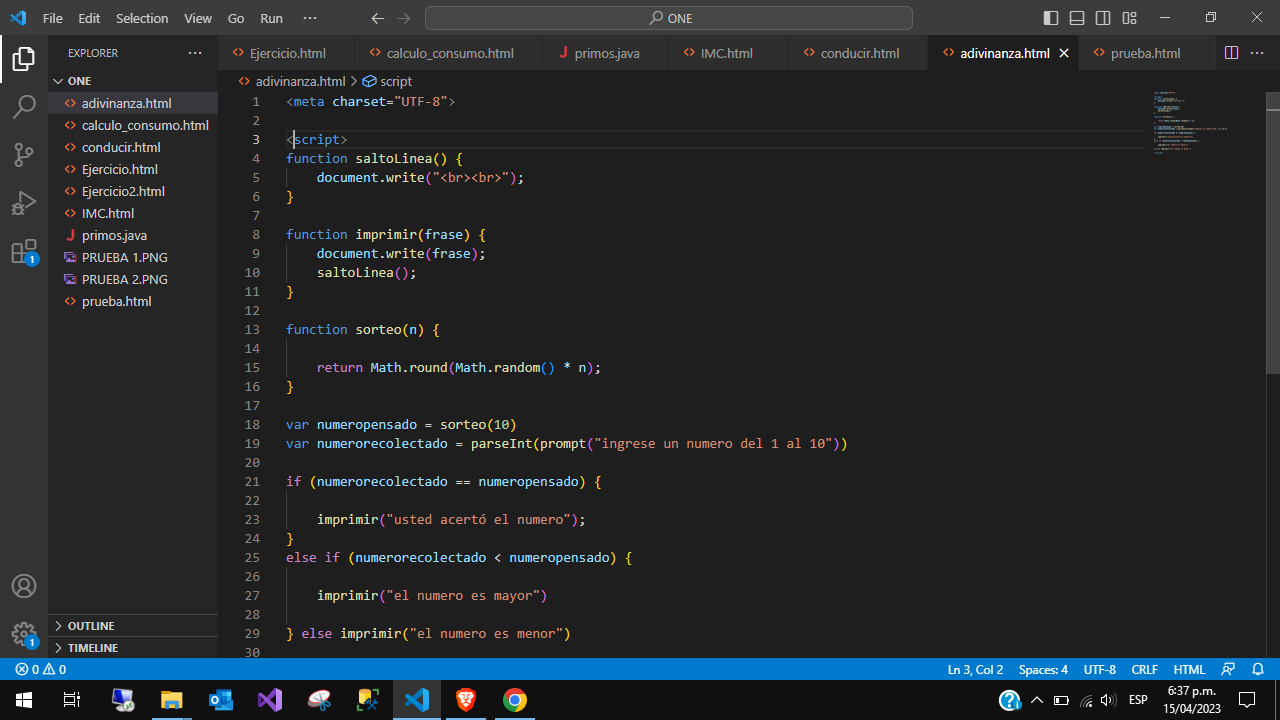This screenshot has width=1280, height=720.
Task: Change language mode HTML in status bar
Action: tap(1189, 670)
